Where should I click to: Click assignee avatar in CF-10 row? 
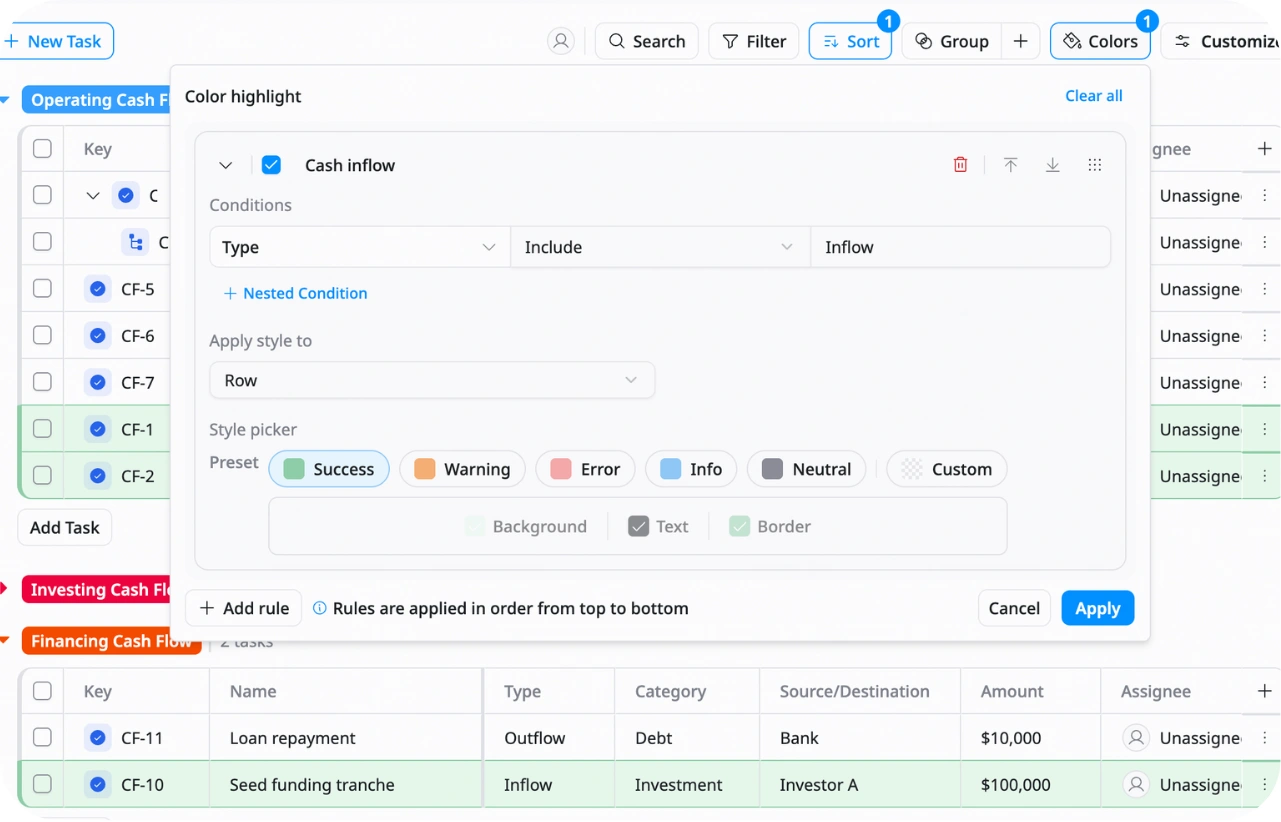click(x=1136, y=785)
